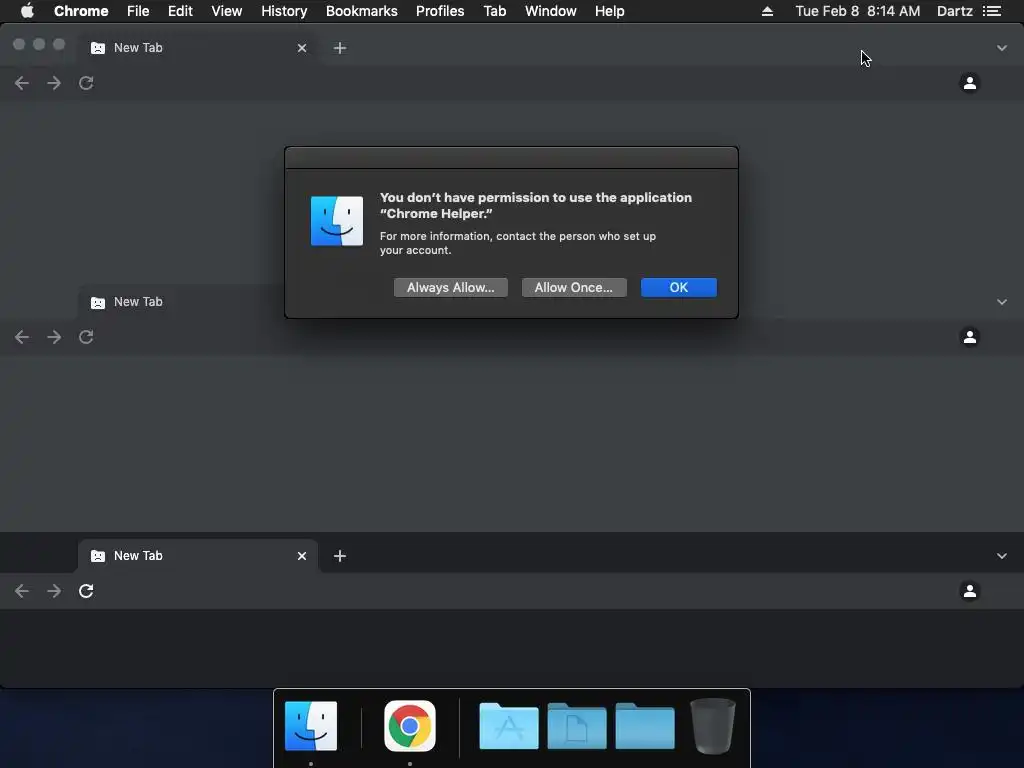Open tab search chevron in bottom window
The width and height of the screenshot is (1024, 768).
point(1002,556)
